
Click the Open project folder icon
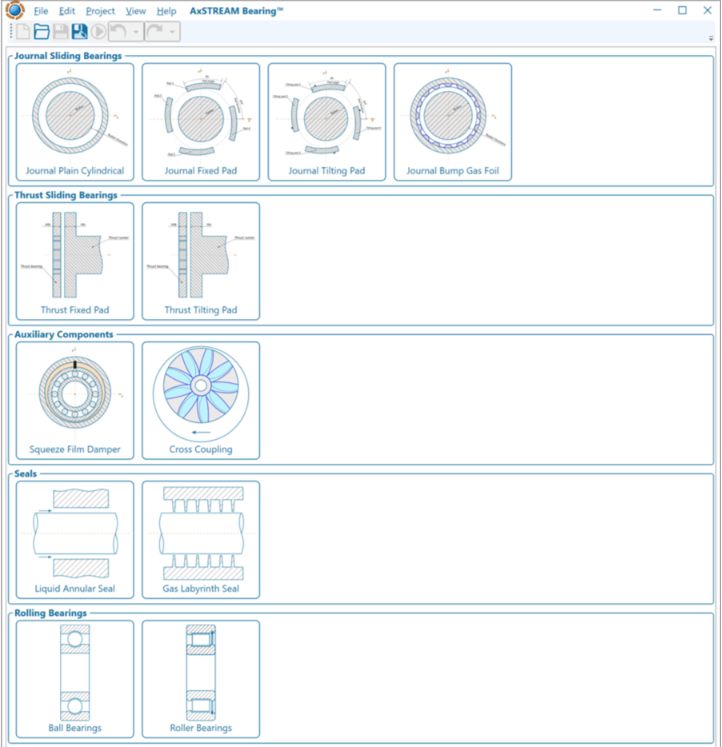(41, 32)
